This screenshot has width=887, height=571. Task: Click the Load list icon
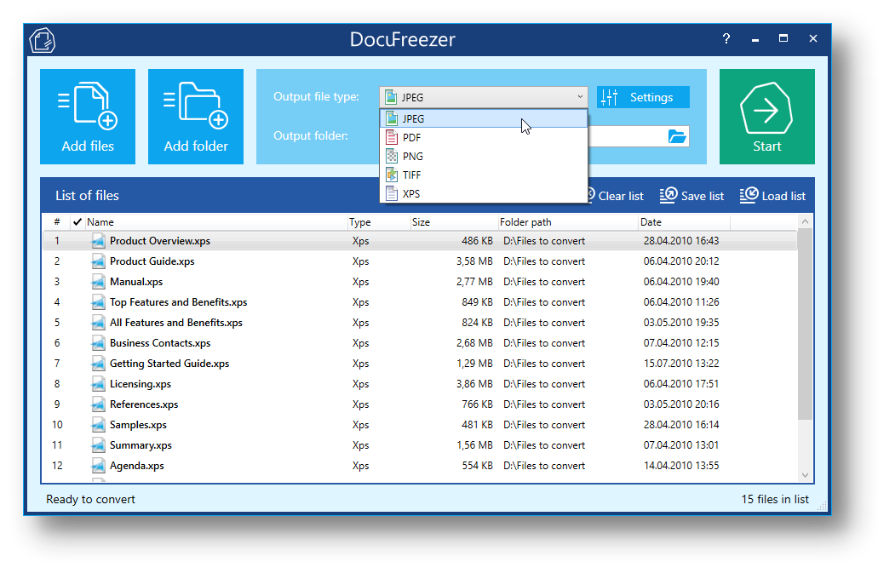[772, 196]
